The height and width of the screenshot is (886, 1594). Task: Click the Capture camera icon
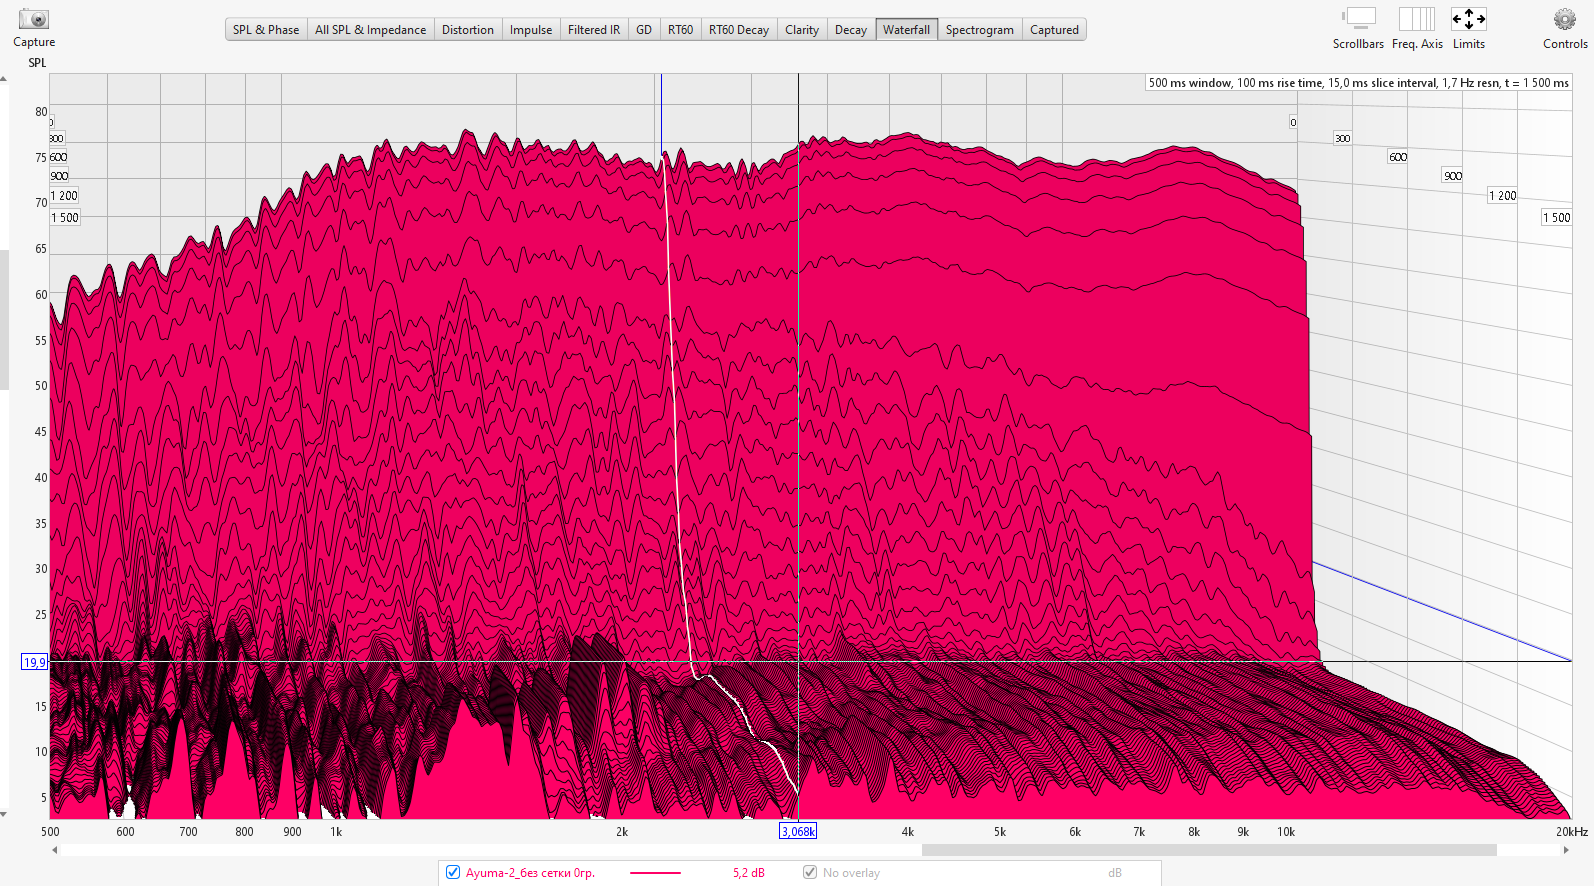tap(33, 19)
